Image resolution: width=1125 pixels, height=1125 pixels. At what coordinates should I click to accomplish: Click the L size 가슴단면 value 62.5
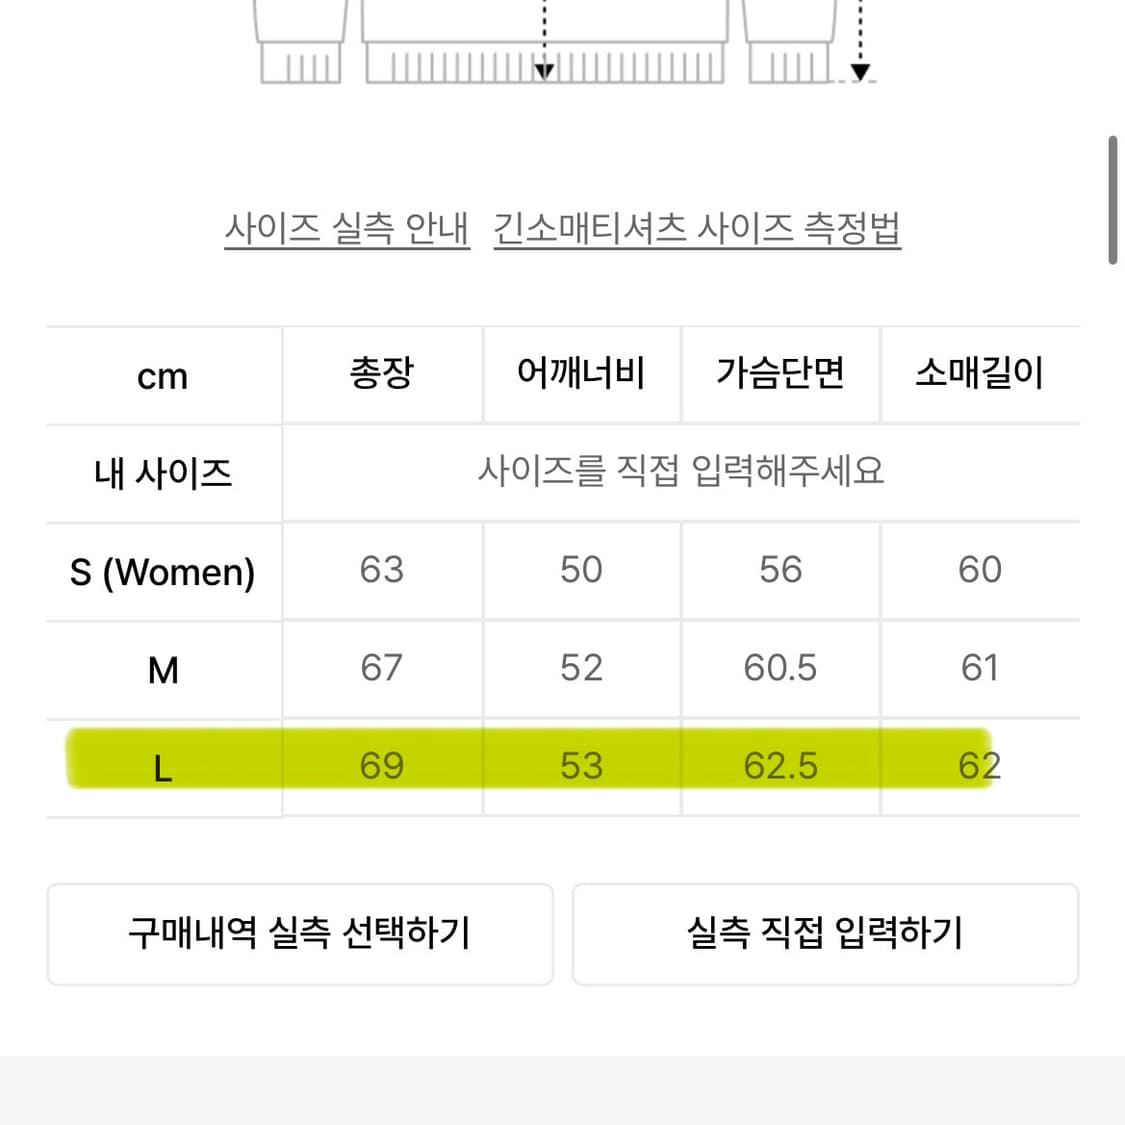tap(780, 766)
